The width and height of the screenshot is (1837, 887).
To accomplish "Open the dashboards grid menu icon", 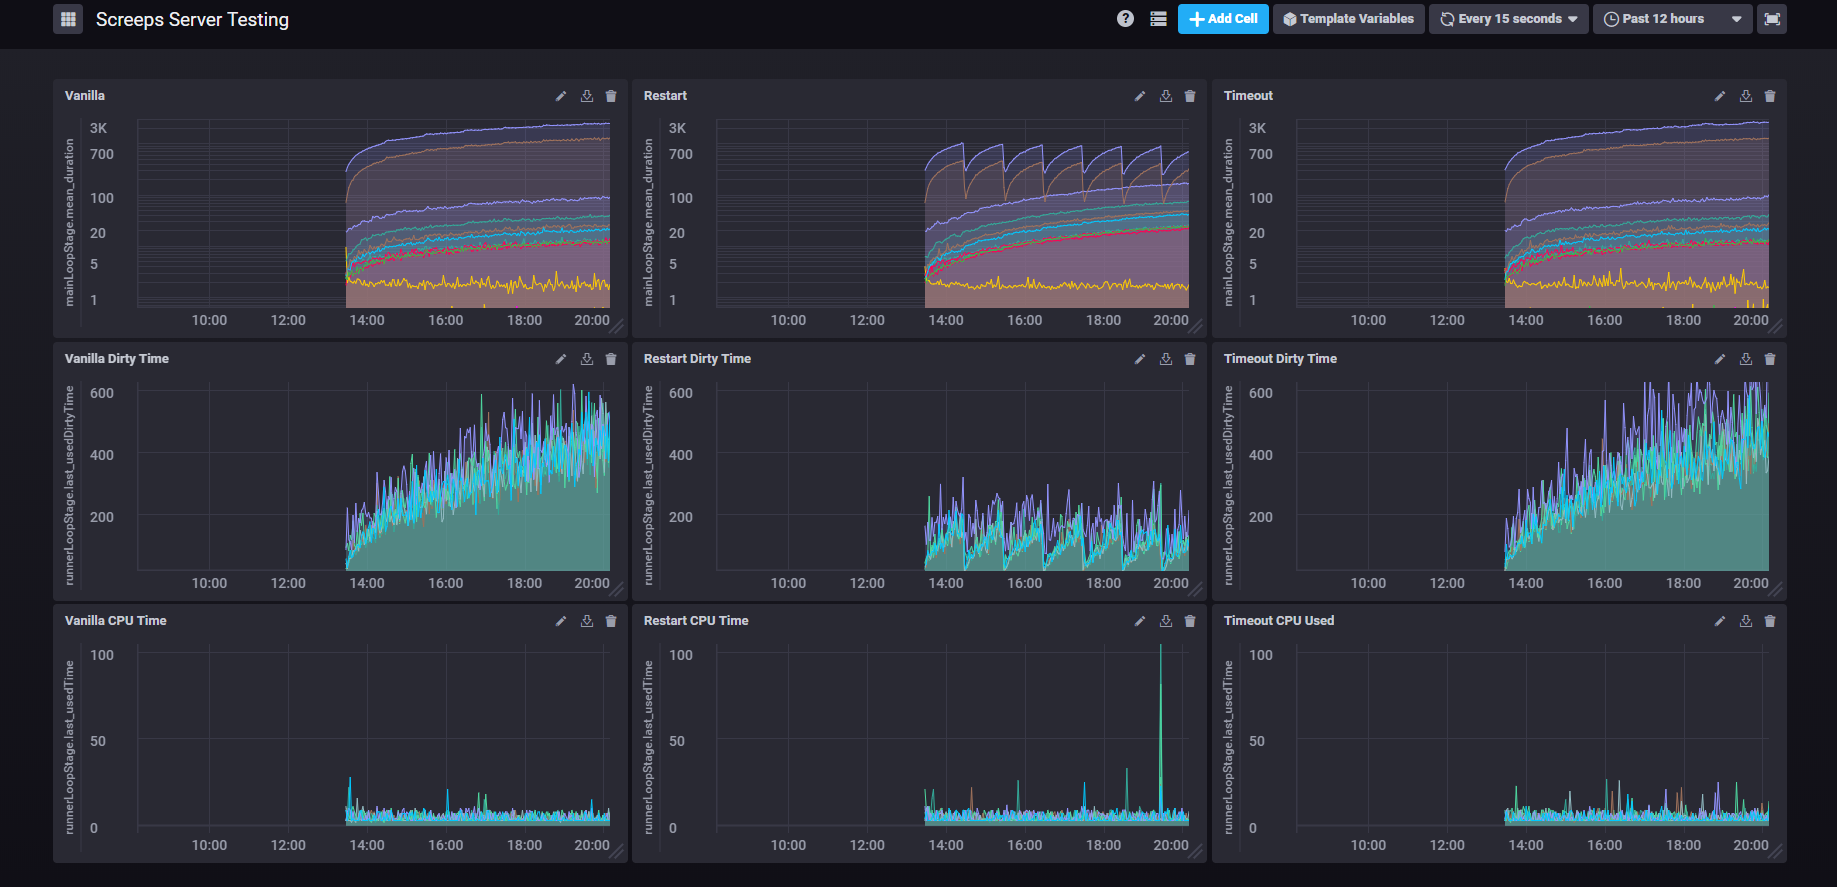I will (x=68, y=19).
